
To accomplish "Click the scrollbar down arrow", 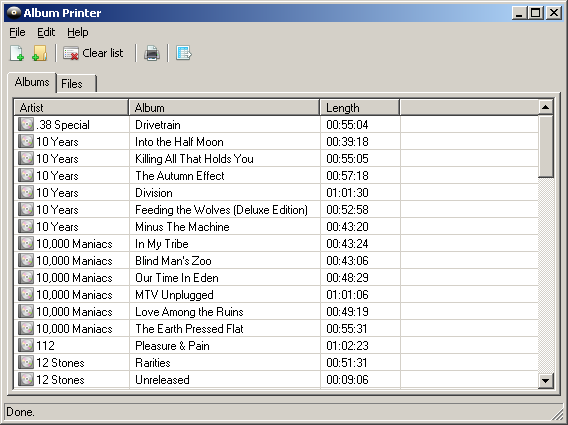I will coord(546,380).
